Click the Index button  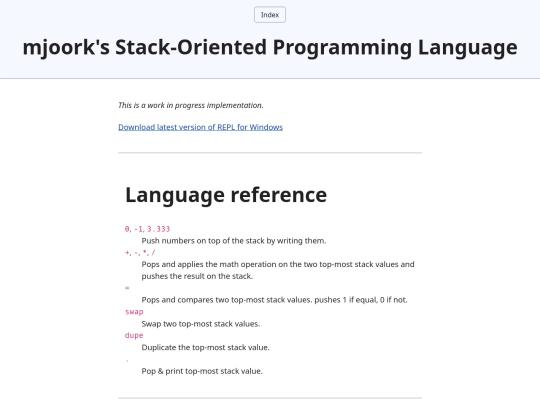coord(270,15)
